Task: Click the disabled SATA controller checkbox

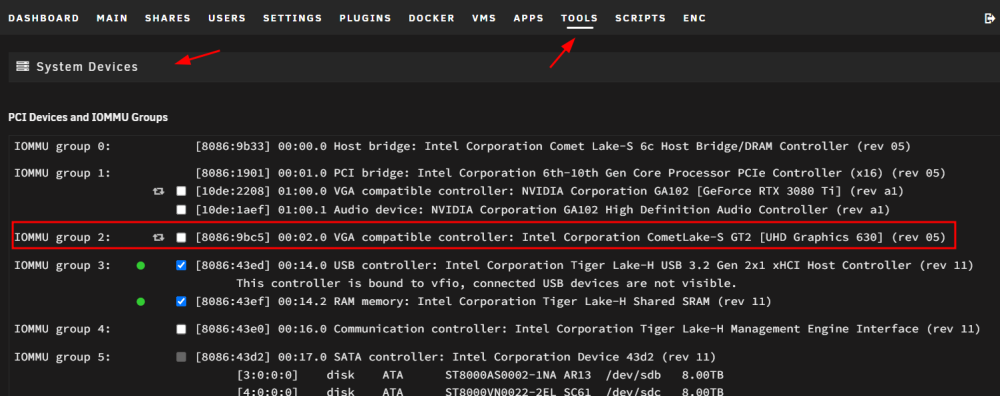Action: [182, 357]
